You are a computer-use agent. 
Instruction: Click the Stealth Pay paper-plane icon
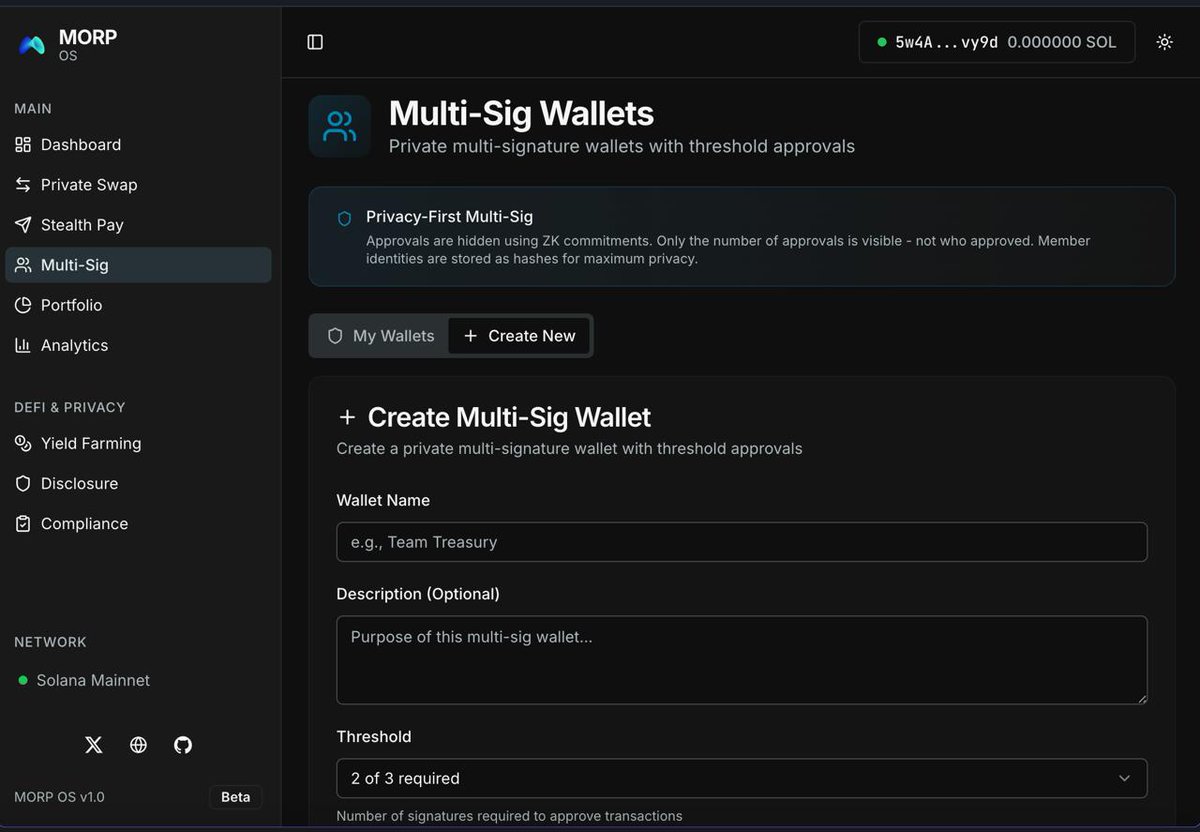(23, 225)
